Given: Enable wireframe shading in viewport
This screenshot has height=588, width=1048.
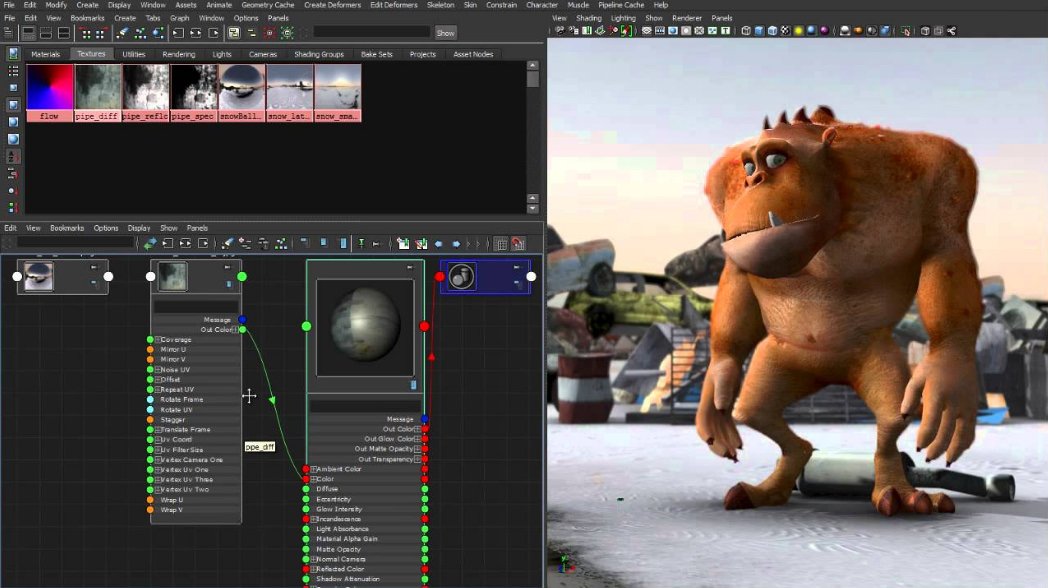Looking at the screenshot, I should 746,31.
